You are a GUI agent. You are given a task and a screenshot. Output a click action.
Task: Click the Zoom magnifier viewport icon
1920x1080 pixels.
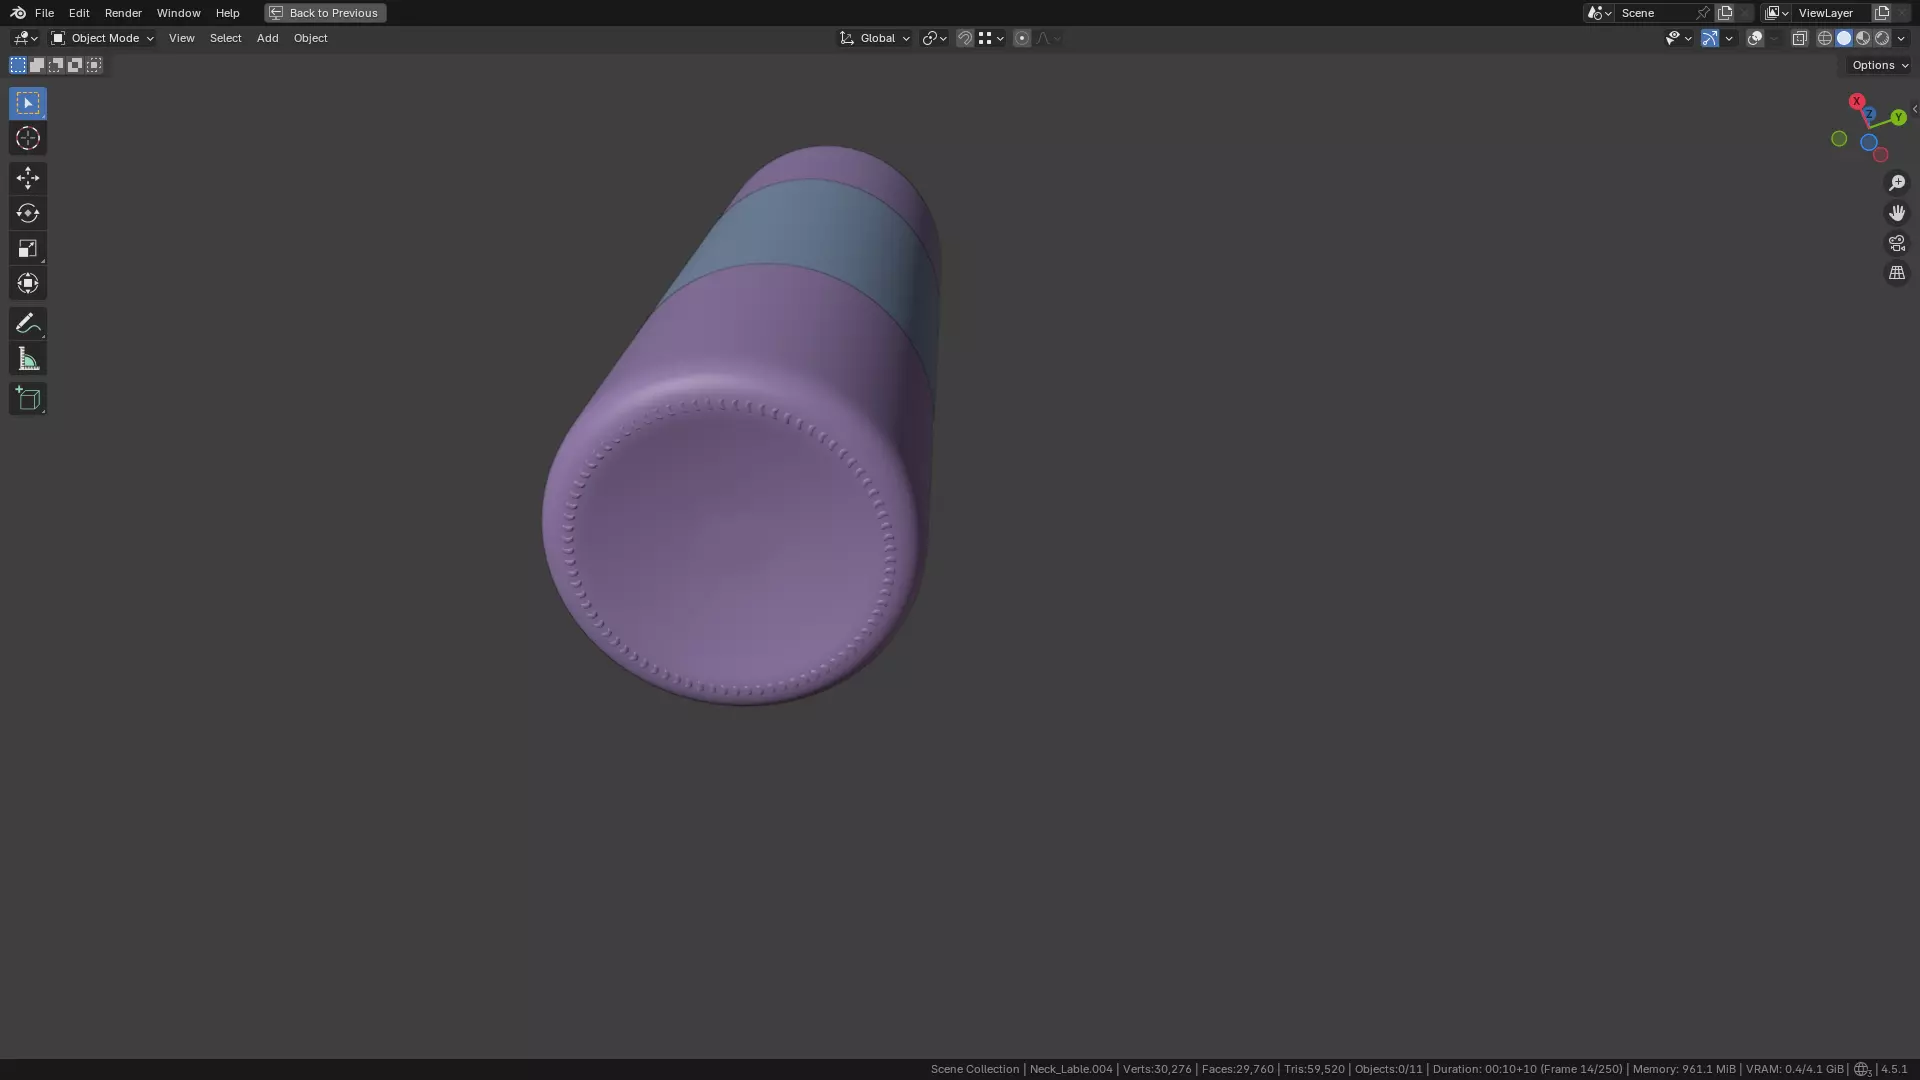[1897, 183]
